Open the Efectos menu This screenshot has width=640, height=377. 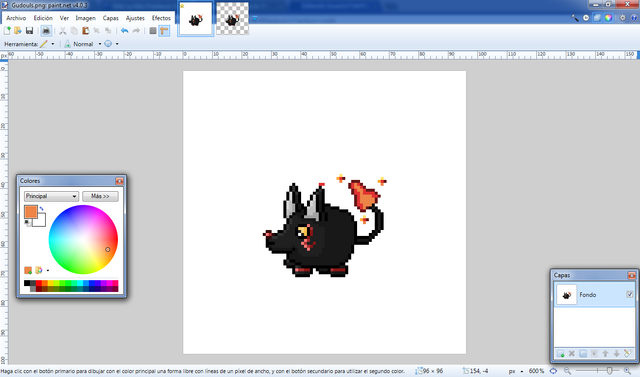click(x=161, y=18)
